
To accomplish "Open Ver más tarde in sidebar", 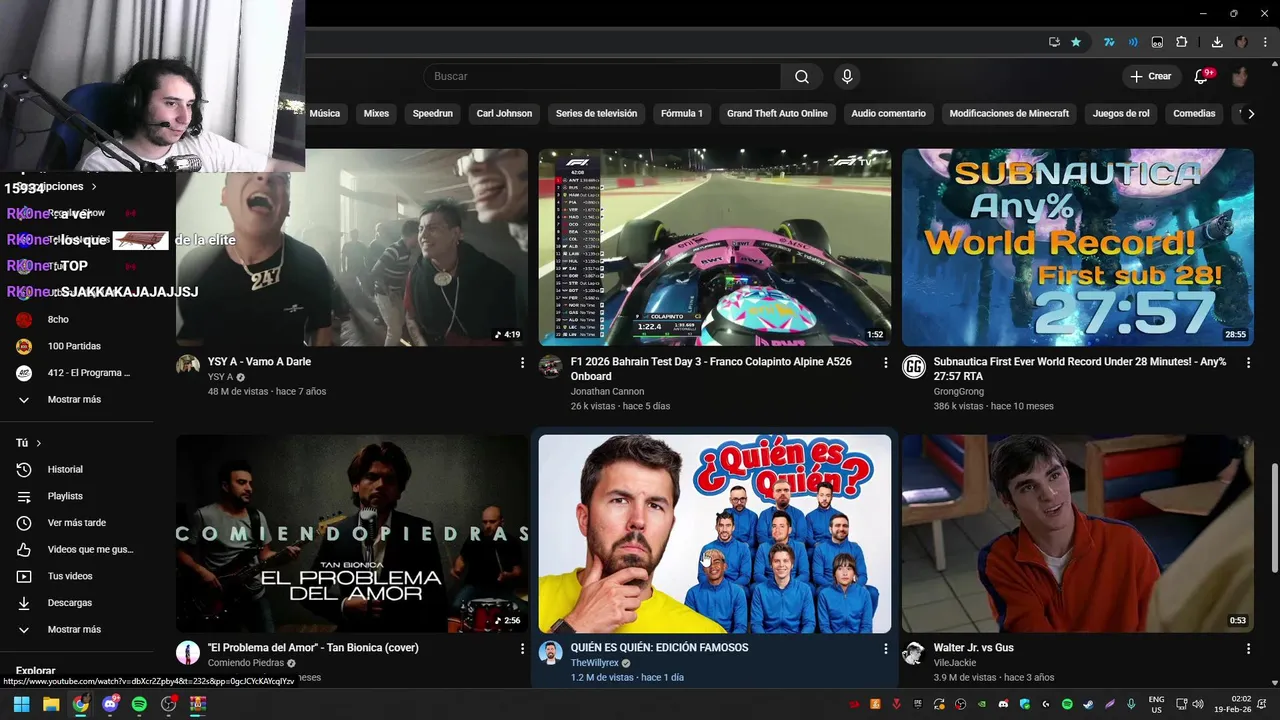I will point(78,523).
